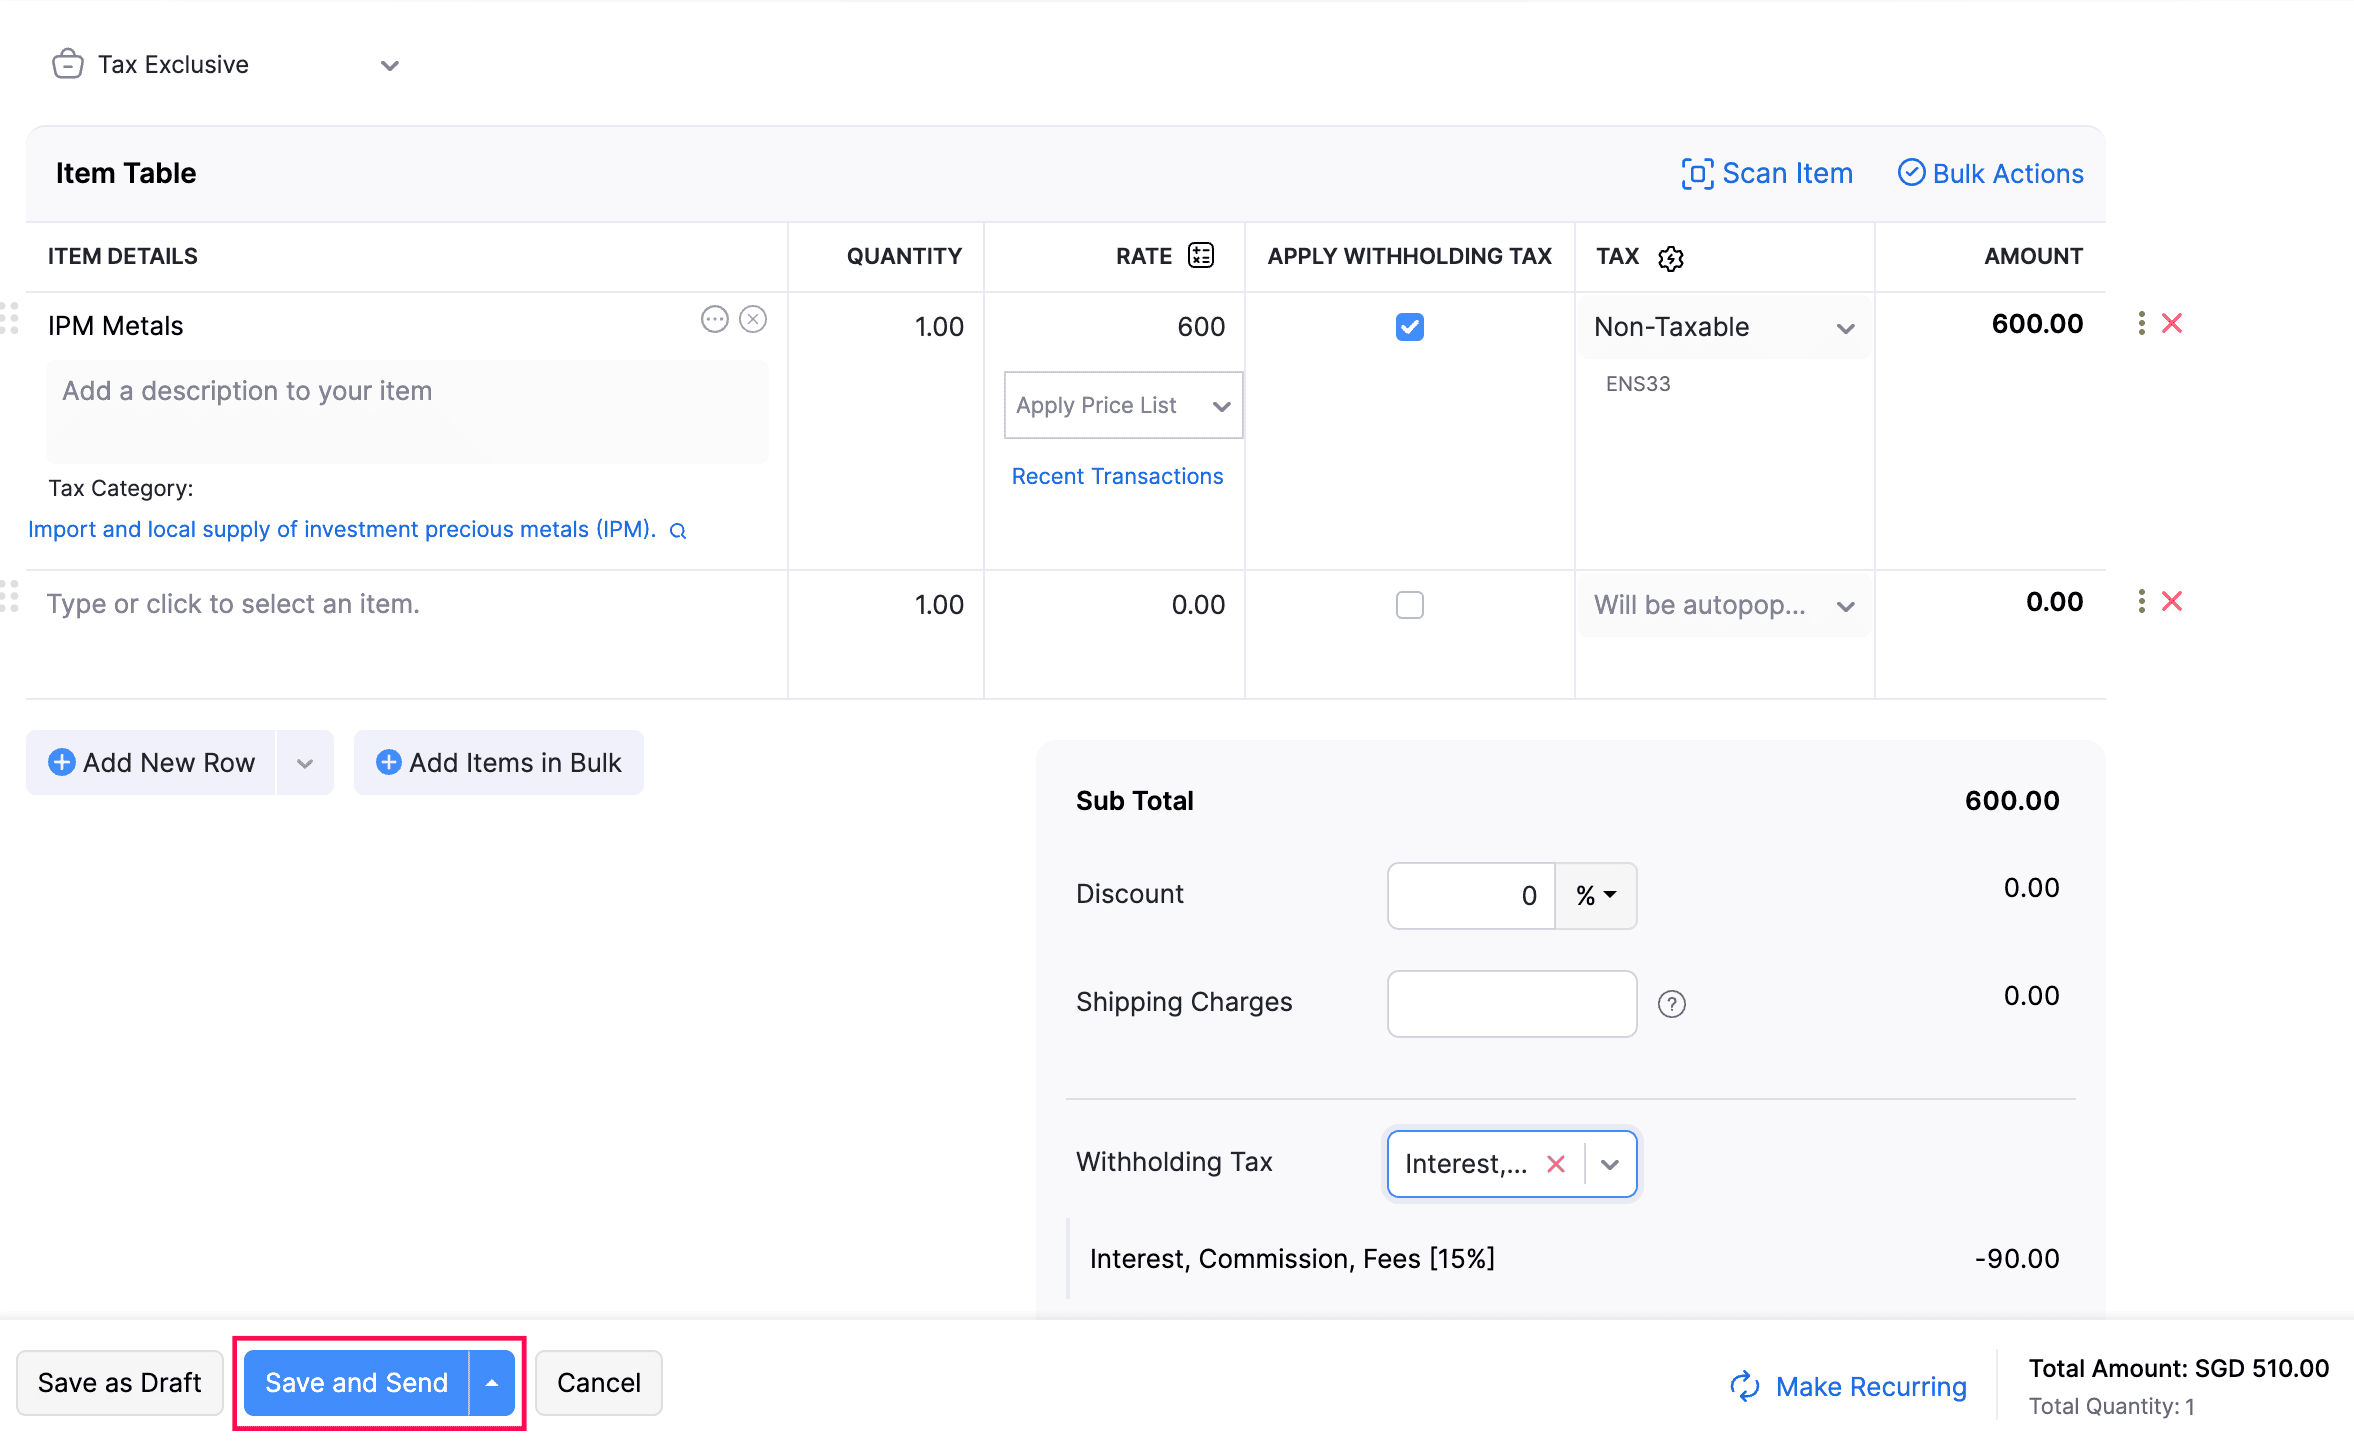Check withholding tax for empty row
This screenshot has height=1454, width=2354.
[x=1409, y=605]
